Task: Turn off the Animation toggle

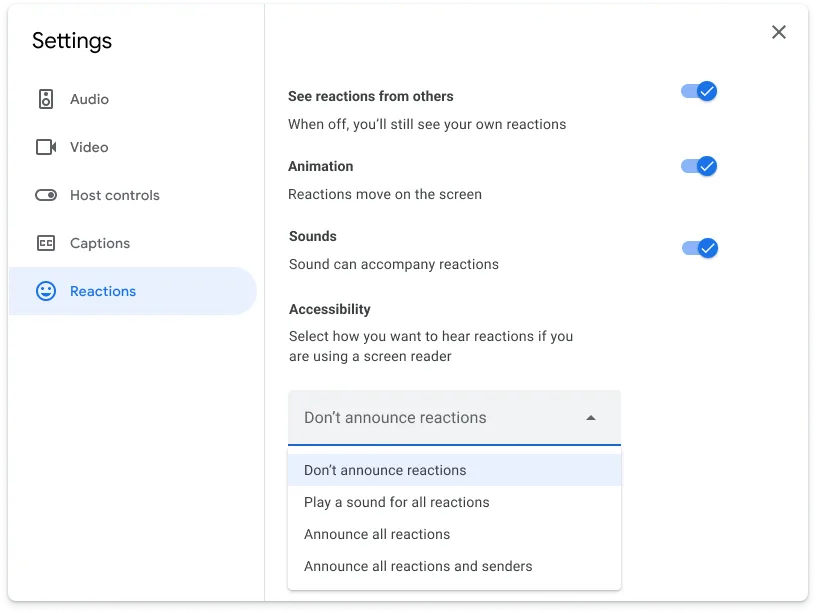Action: click(x=699, y=166)
